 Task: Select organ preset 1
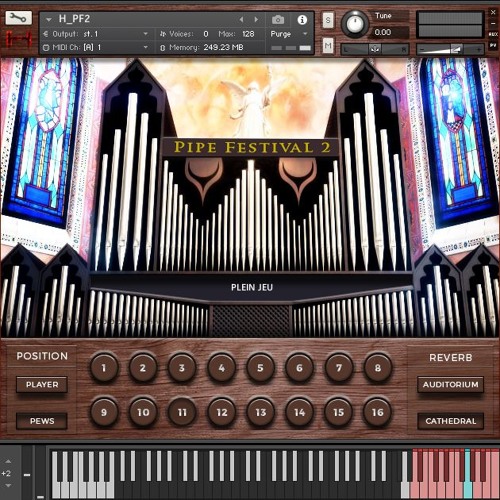pyautogui.click(x=104, y=368)
